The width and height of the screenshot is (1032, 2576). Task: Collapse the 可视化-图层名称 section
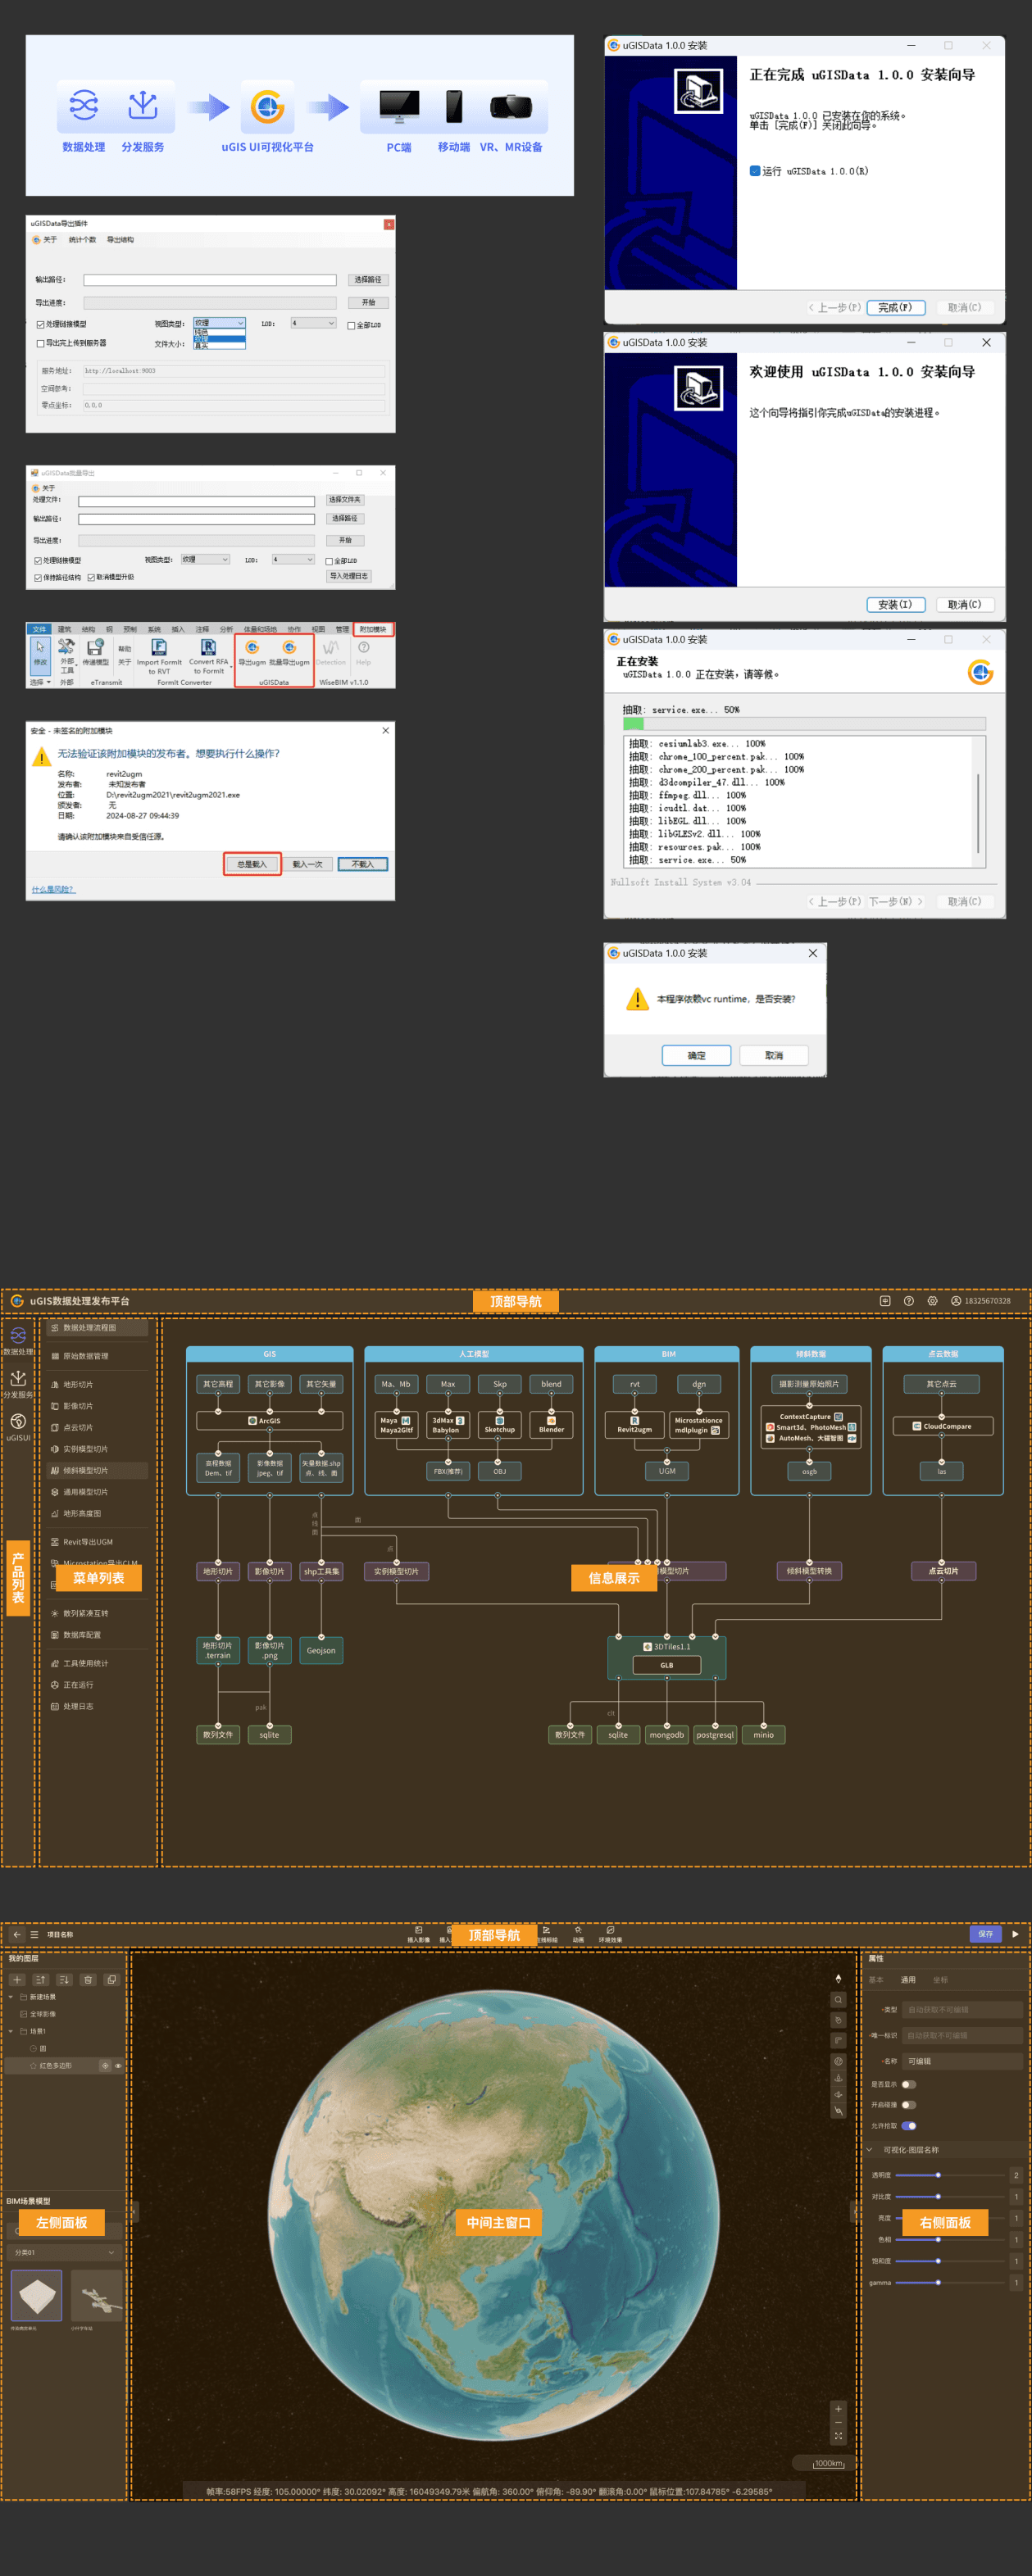click(869, 2150)
